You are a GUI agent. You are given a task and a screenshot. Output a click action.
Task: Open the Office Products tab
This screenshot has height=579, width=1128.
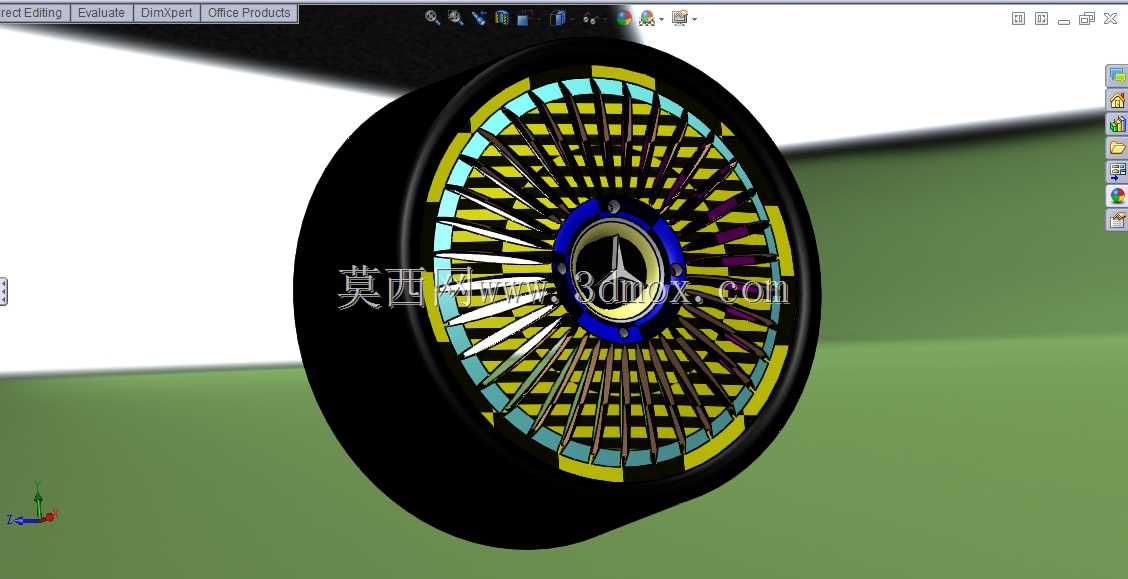[249, 13]
